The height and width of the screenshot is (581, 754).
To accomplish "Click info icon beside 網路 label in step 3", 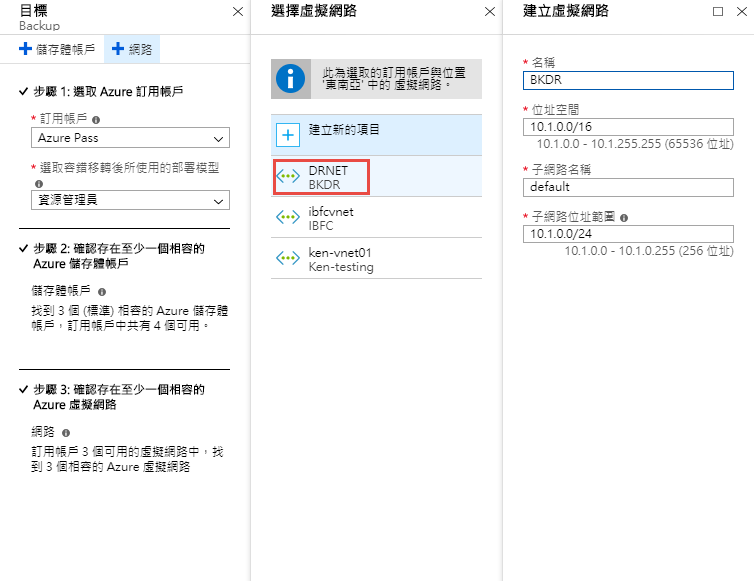I will [x=66, y=433].
